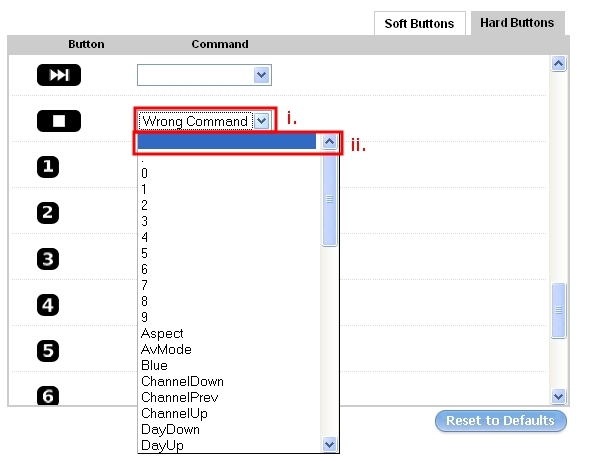592x462 pixels.
Task: Select the number 1 button icon
Action: tap(48, 166)
